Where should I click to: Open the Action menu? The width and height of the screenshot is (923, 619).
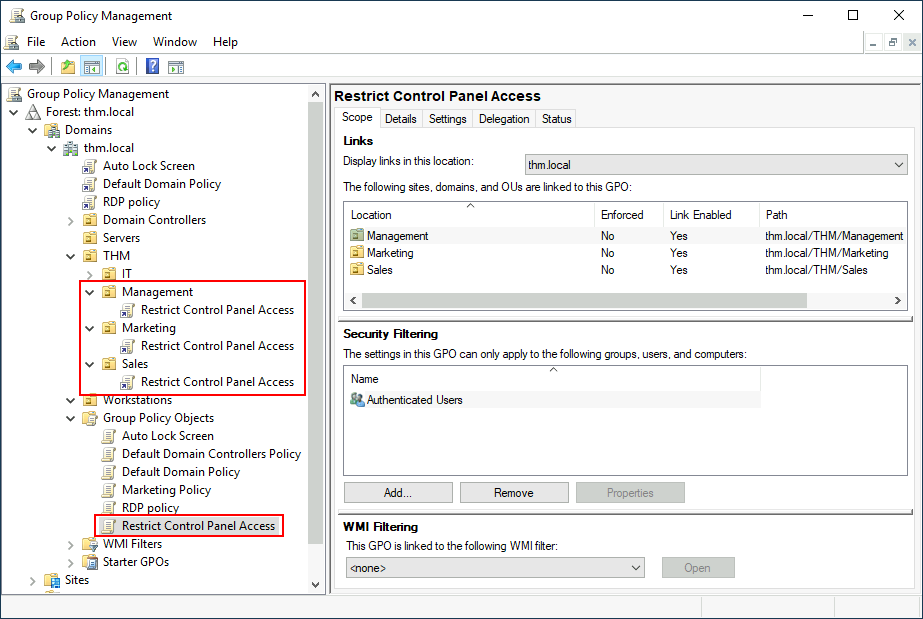[78, 41]
